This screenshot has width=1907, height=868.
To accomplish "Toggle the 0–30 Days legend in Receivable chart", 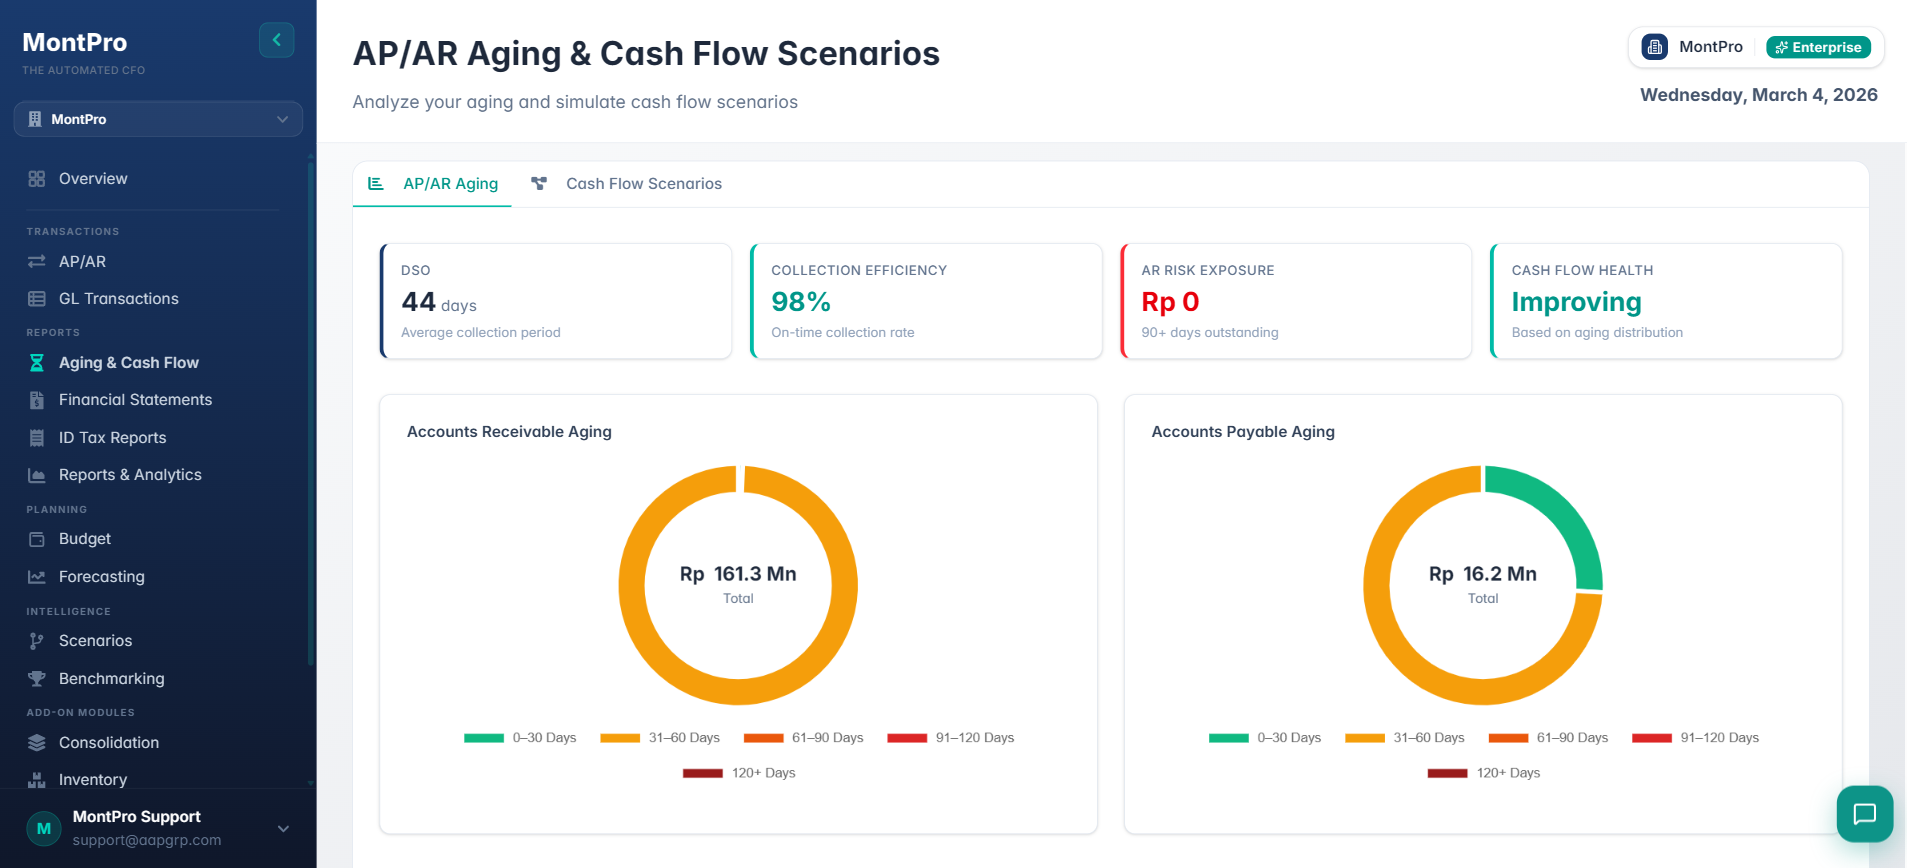I will [520, 738].
